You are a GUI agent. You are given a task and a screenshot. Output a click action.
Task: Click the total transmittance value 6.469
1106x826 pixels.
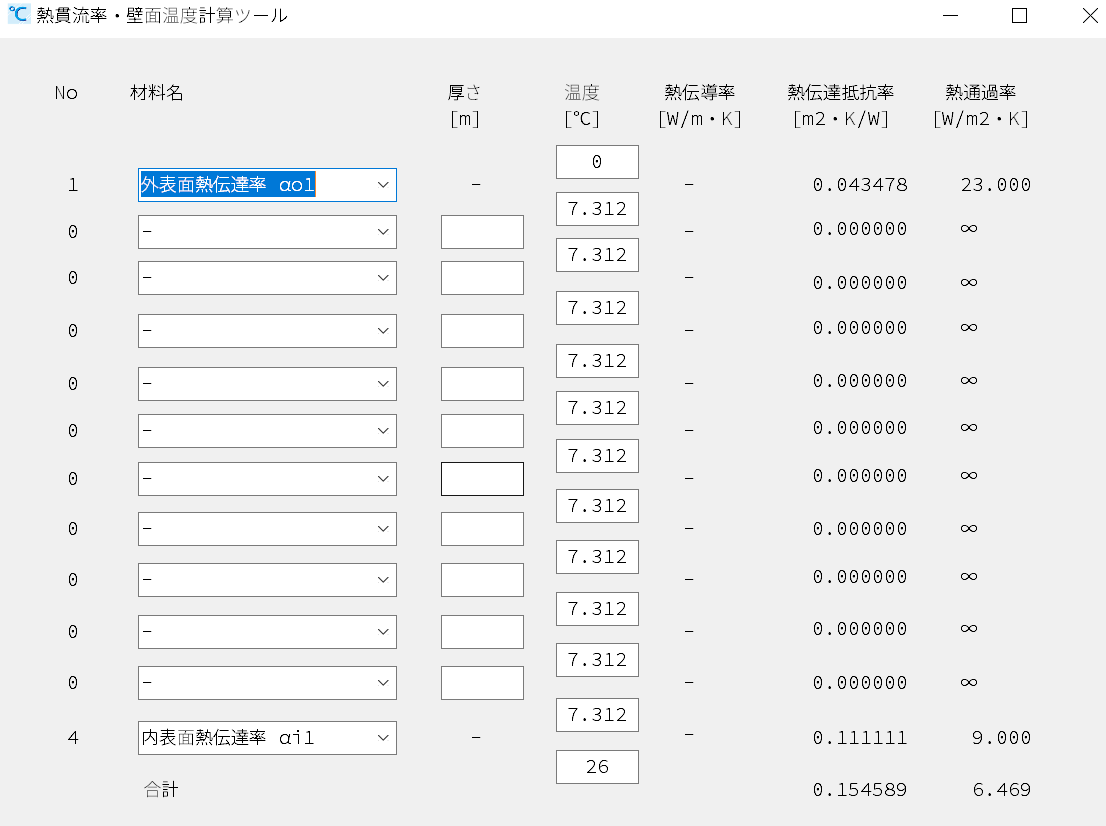(1002, 789)
